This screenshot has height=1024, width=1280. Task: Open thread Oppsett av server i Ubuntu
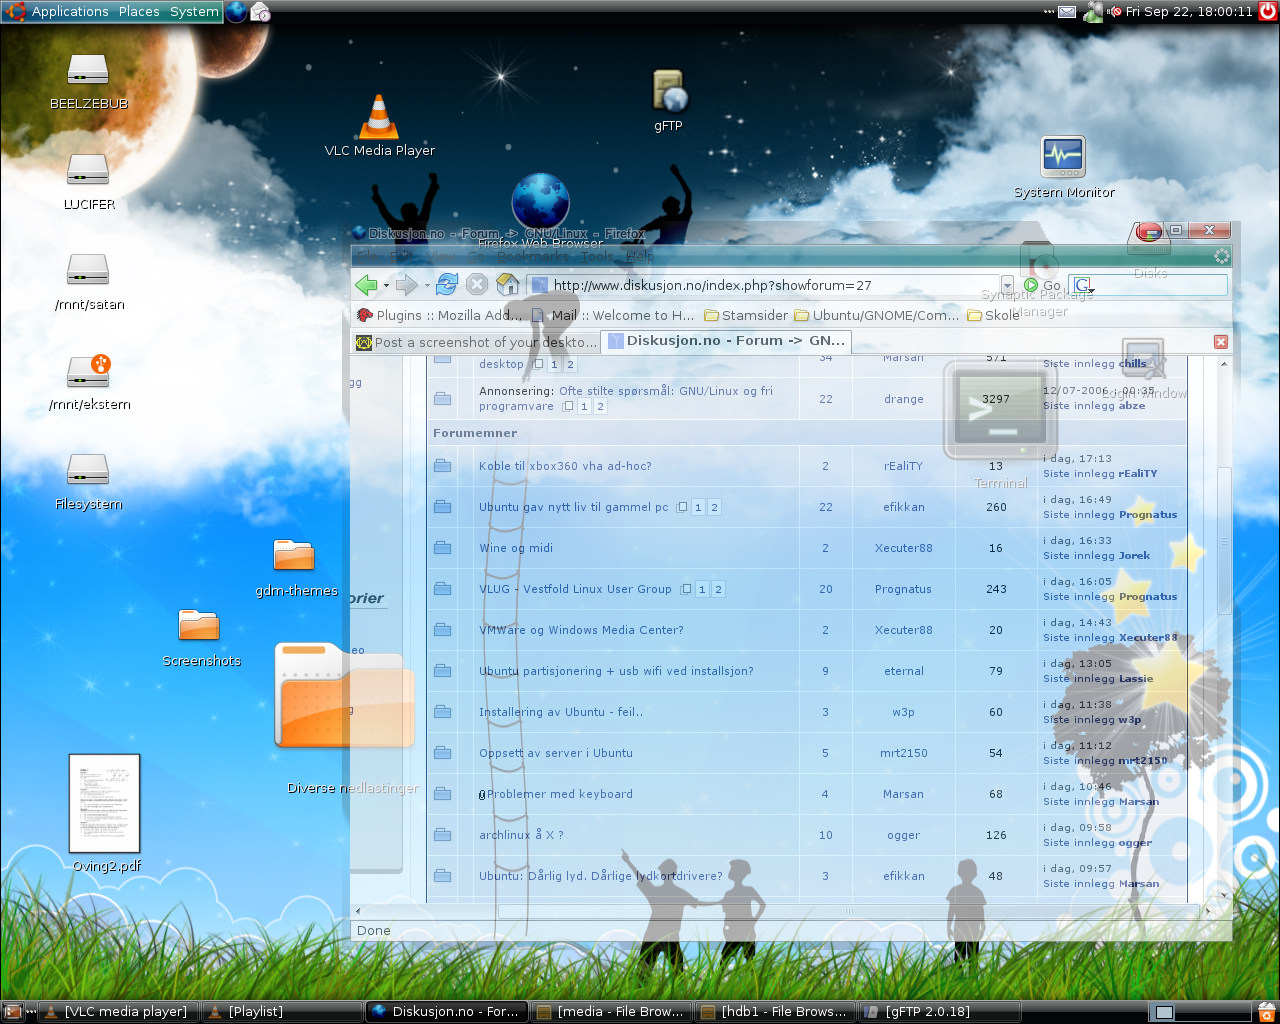point(555,753)
